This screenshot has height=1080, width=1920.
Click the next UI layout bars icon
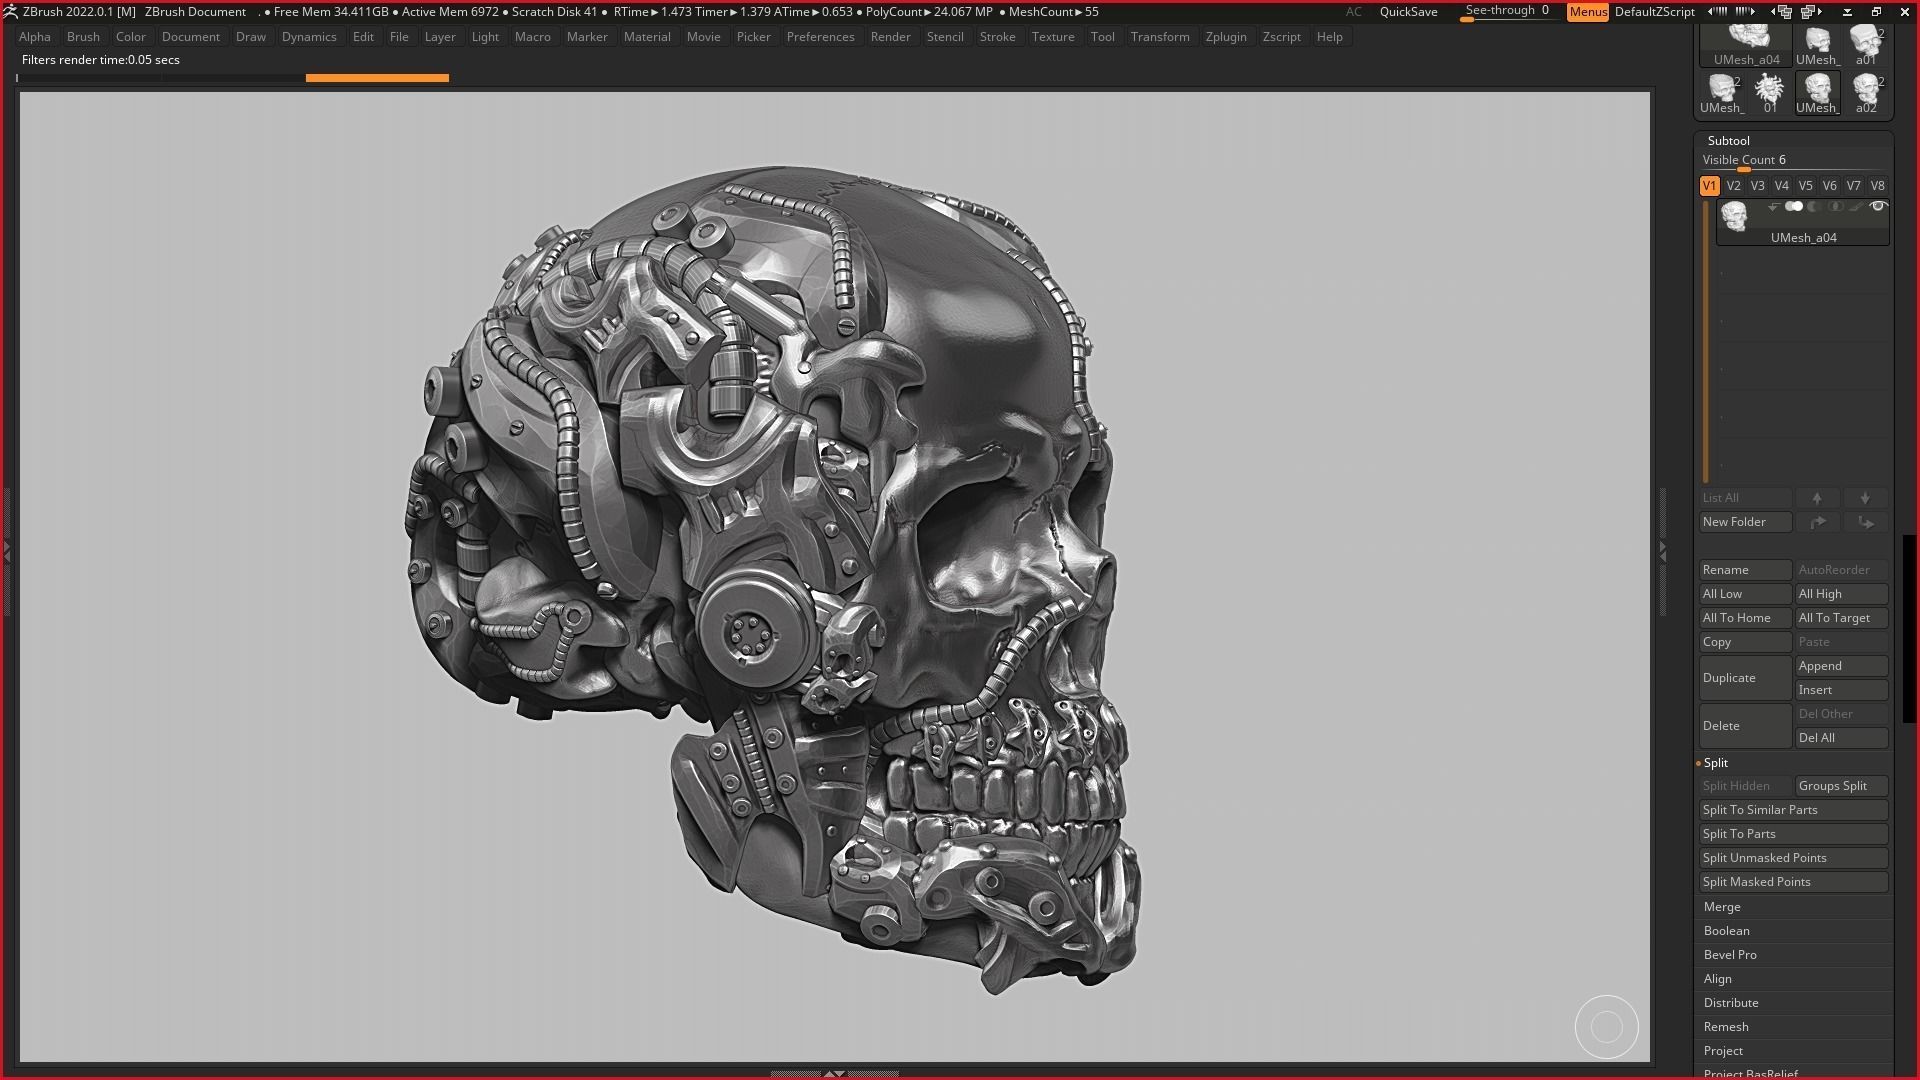coord(1745,12)
